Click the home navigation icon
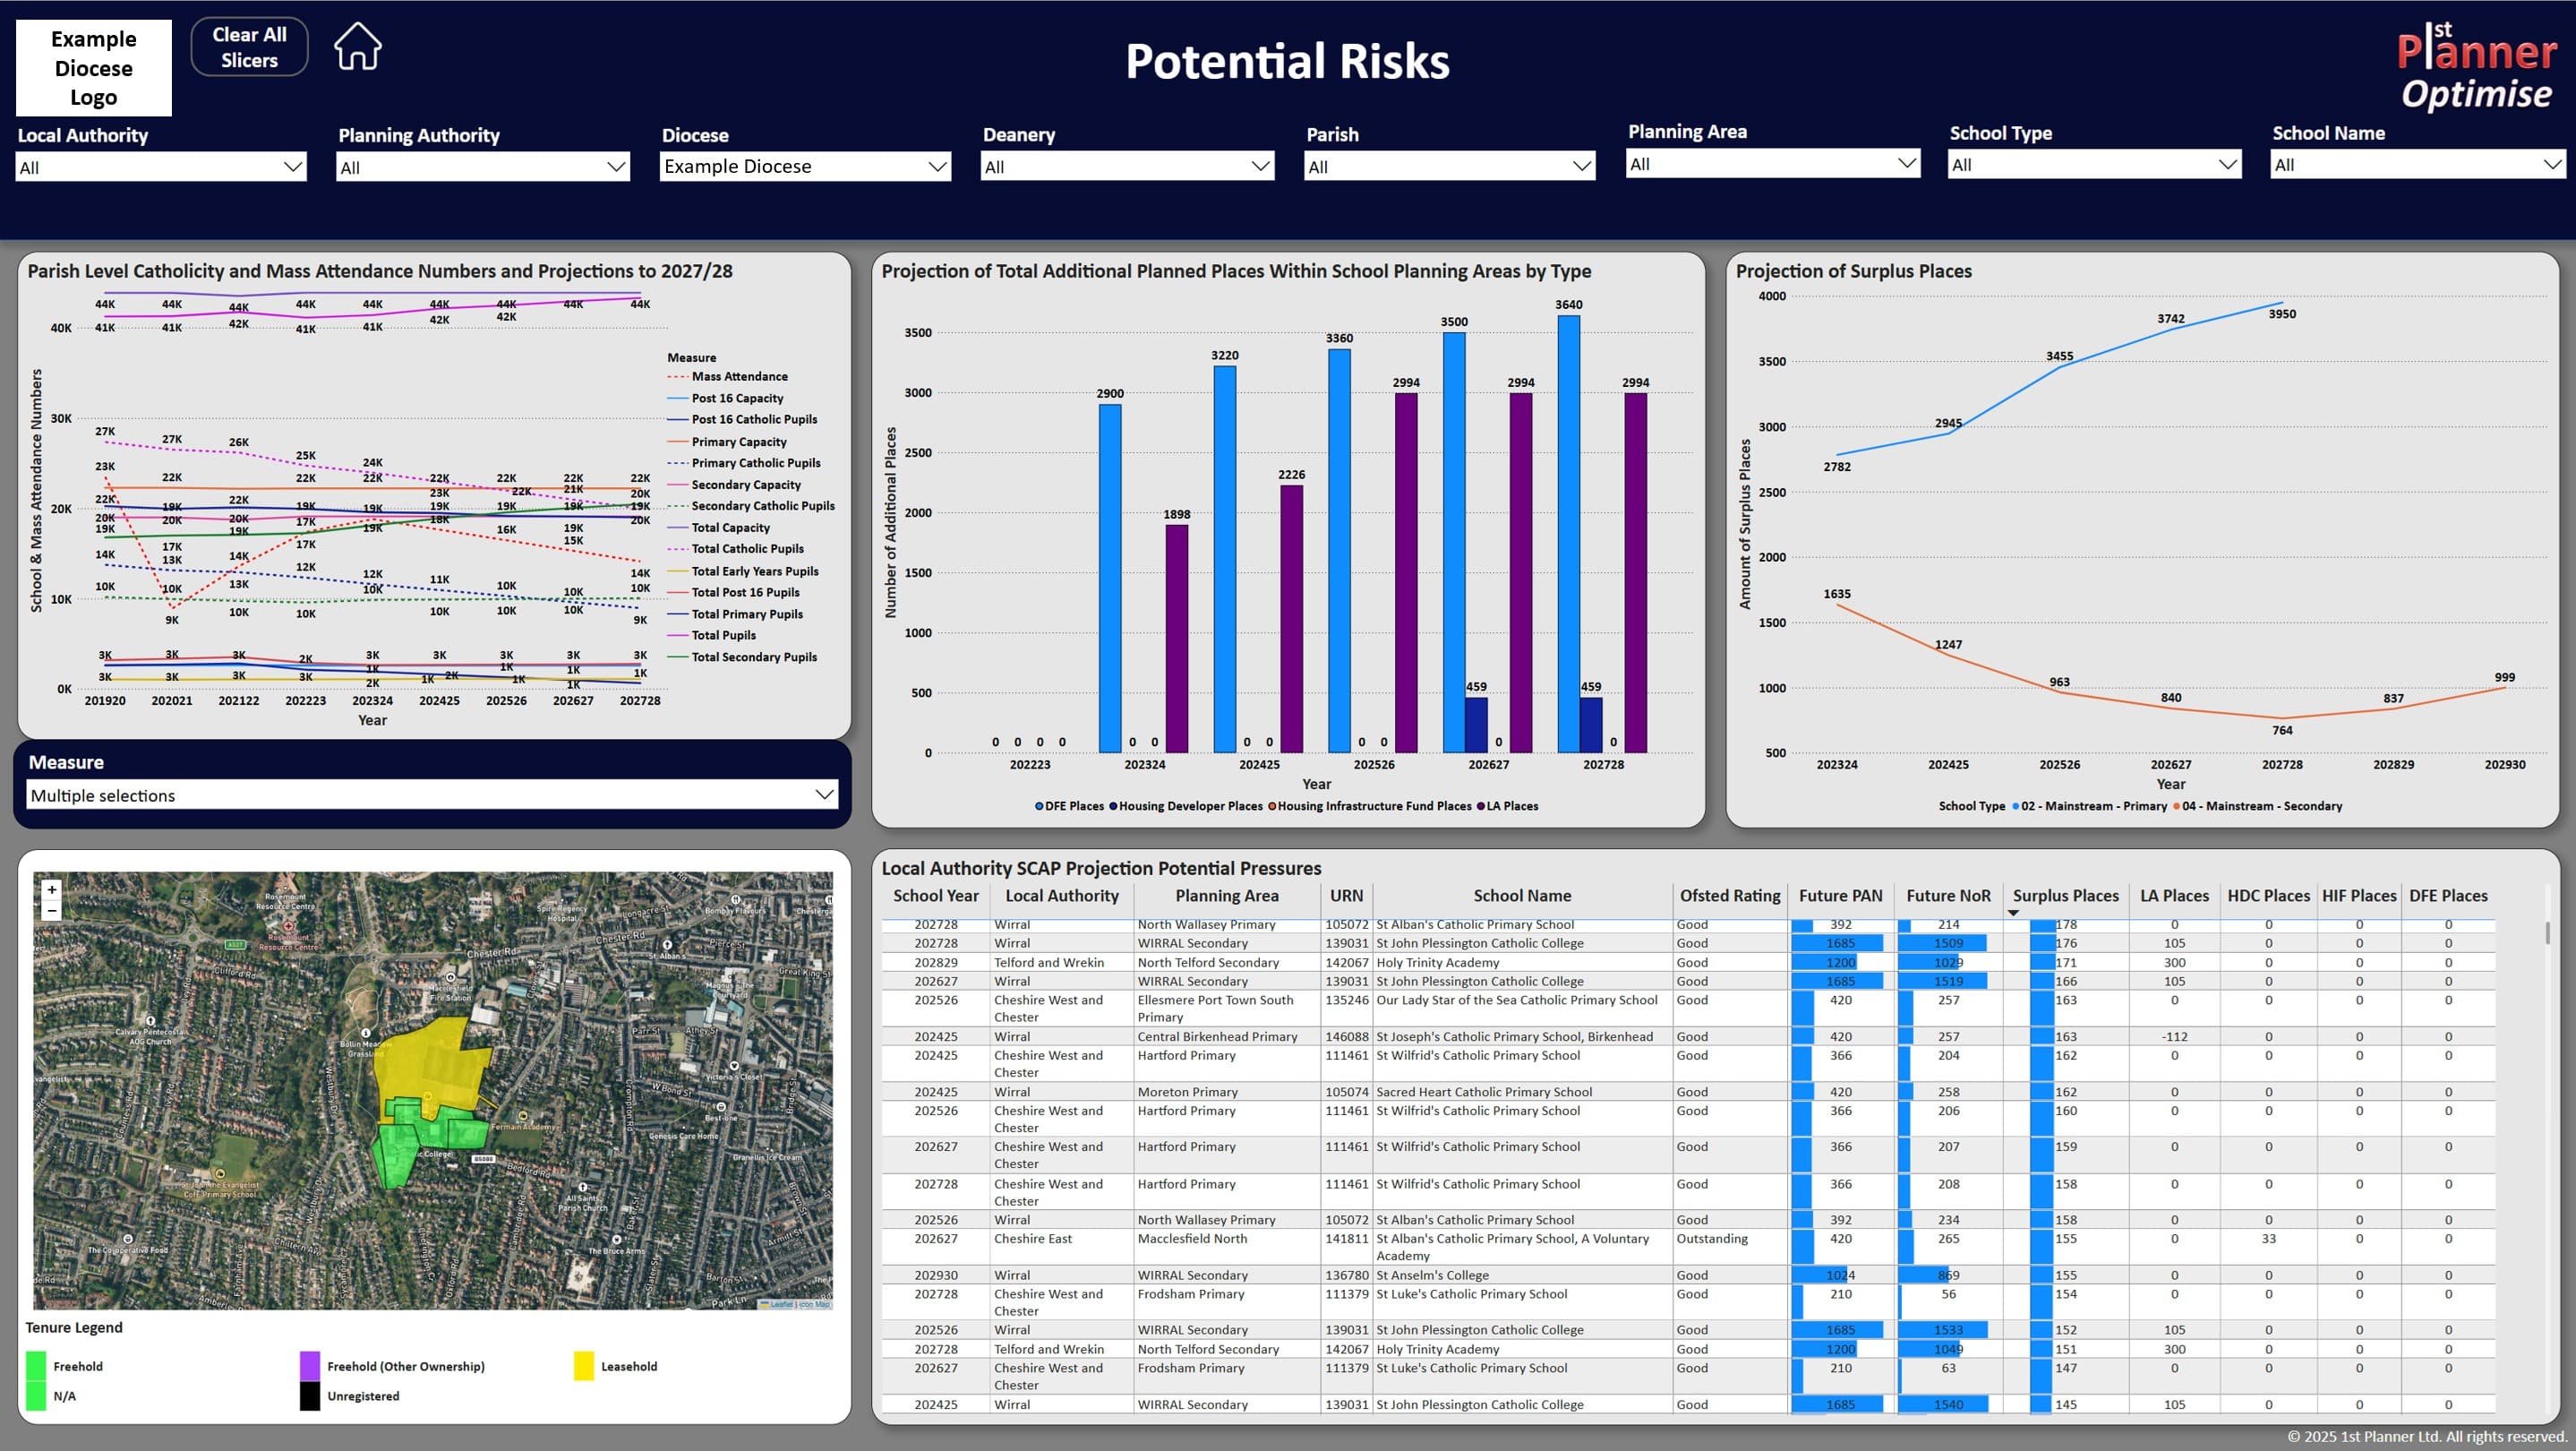The height and width of the screenshot is (1451, 2576). click(357, 46)
